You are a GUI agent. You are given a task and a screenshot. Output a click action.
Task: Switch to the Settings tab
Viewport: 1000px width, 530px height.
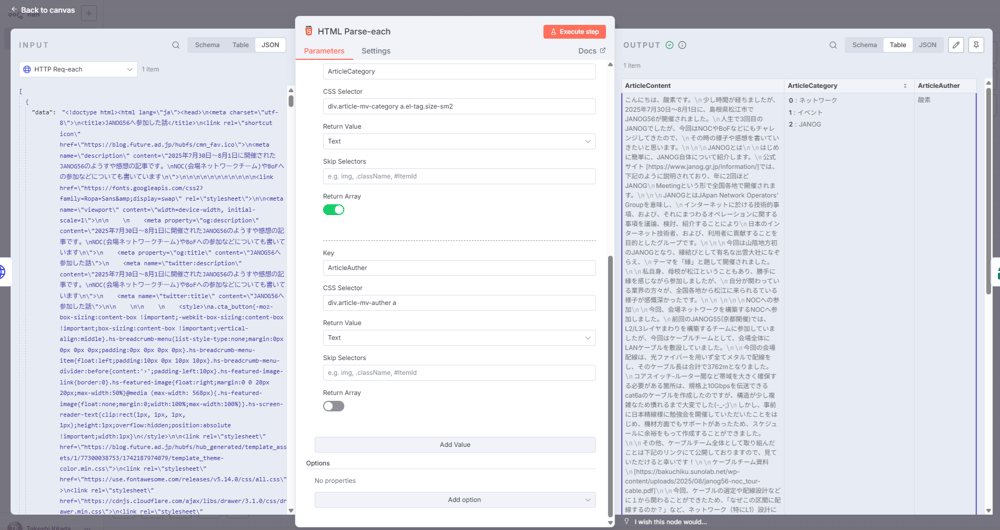[x=376, y=51]
